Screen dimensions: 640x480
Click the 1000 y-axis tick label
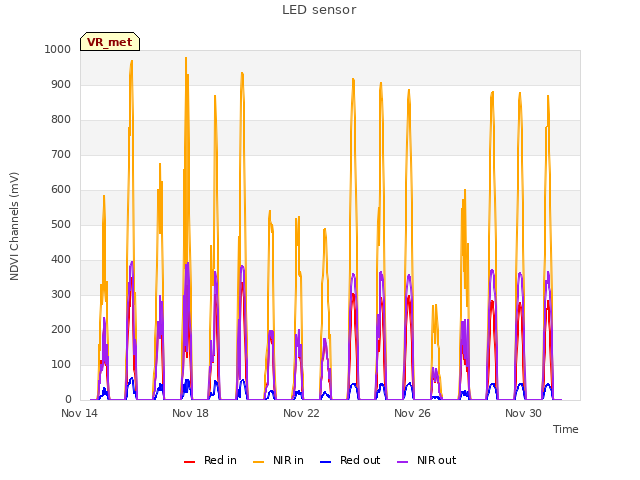(58, 49)
